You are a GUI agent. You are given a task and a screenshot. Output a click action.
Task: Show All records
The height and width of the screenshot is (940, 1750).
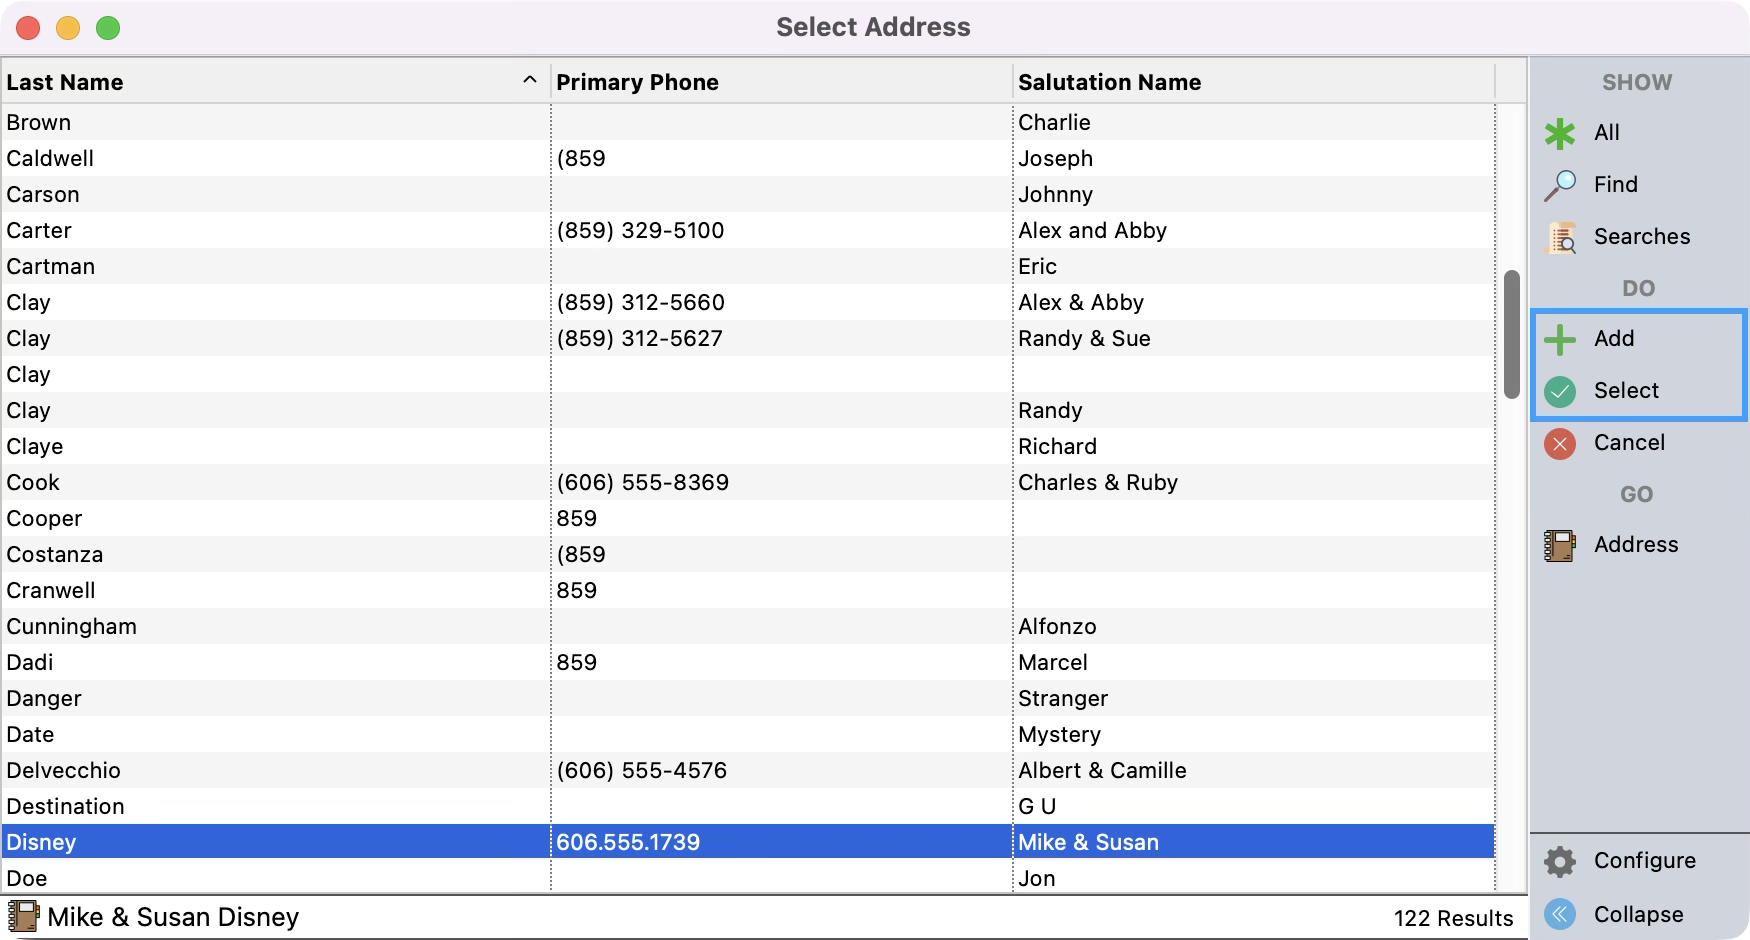point(1606,133)
